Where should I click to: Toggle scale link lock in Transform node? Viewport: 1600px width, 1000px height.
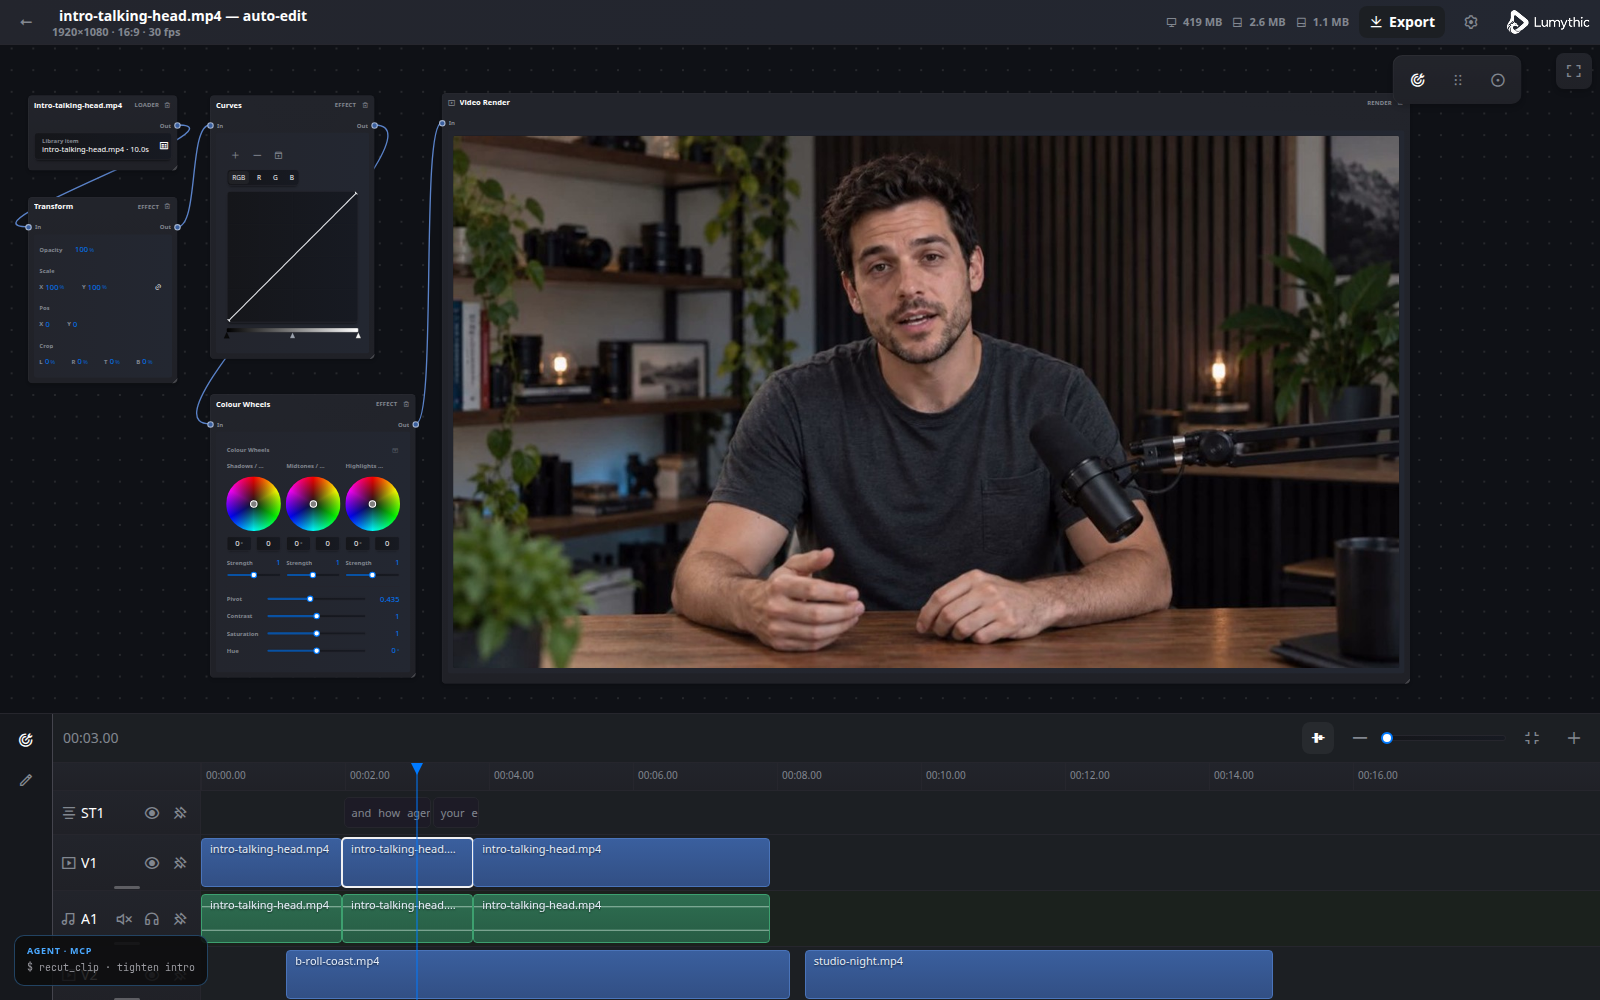[x=158, y=287]
